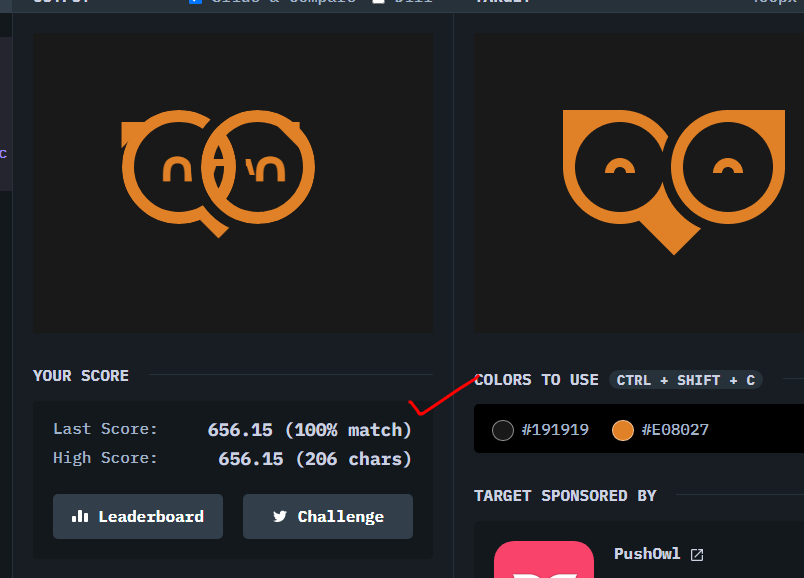Click the bar chart icon on Leaderboard

click(80, 516)
